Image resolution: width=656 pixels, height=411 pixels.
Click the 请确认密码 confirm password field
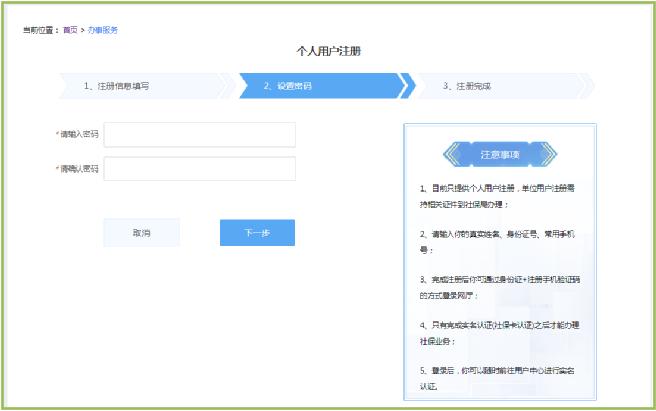coord(199,169)
